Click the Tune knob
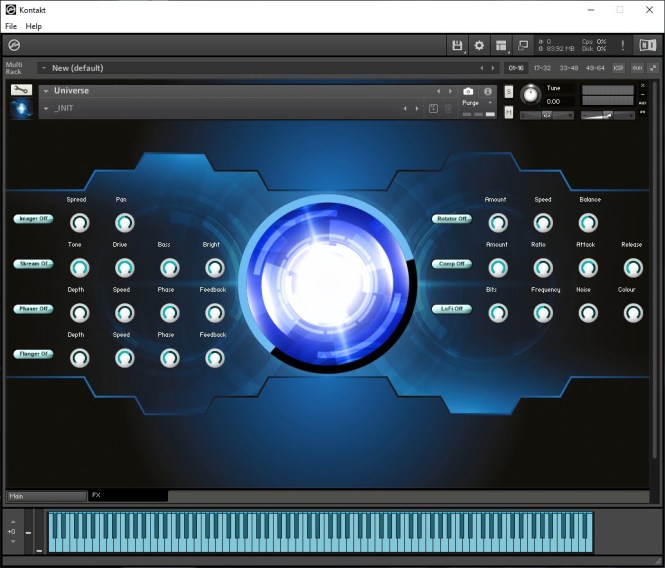 point(529,95)
